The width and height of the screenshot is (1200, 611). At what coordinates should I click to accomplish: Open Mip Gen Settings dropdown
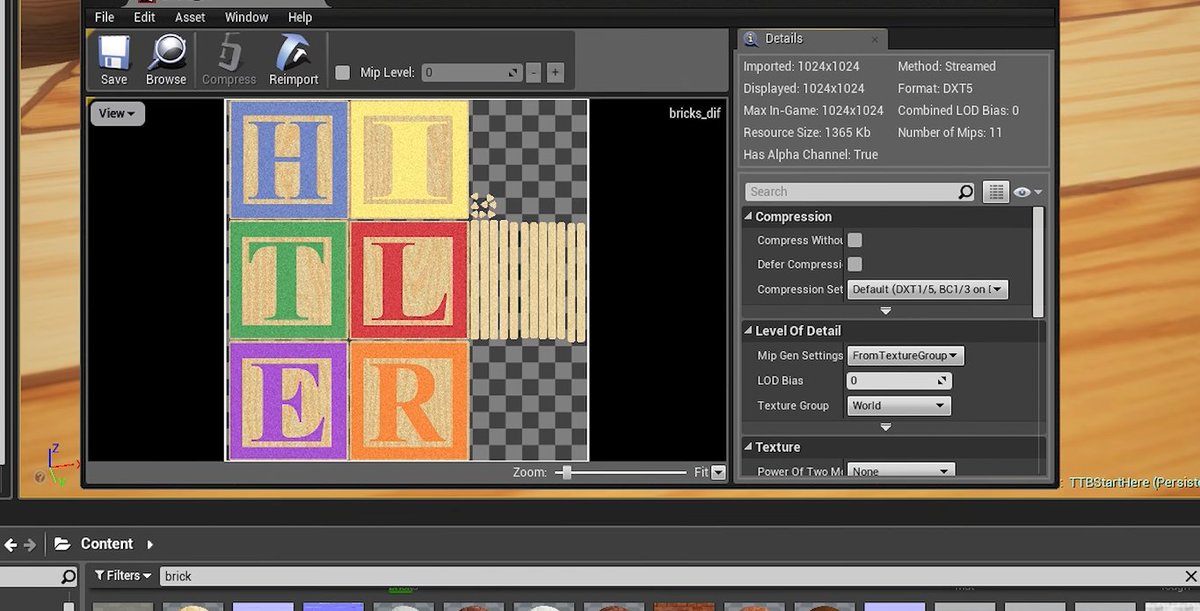point(905,355)
